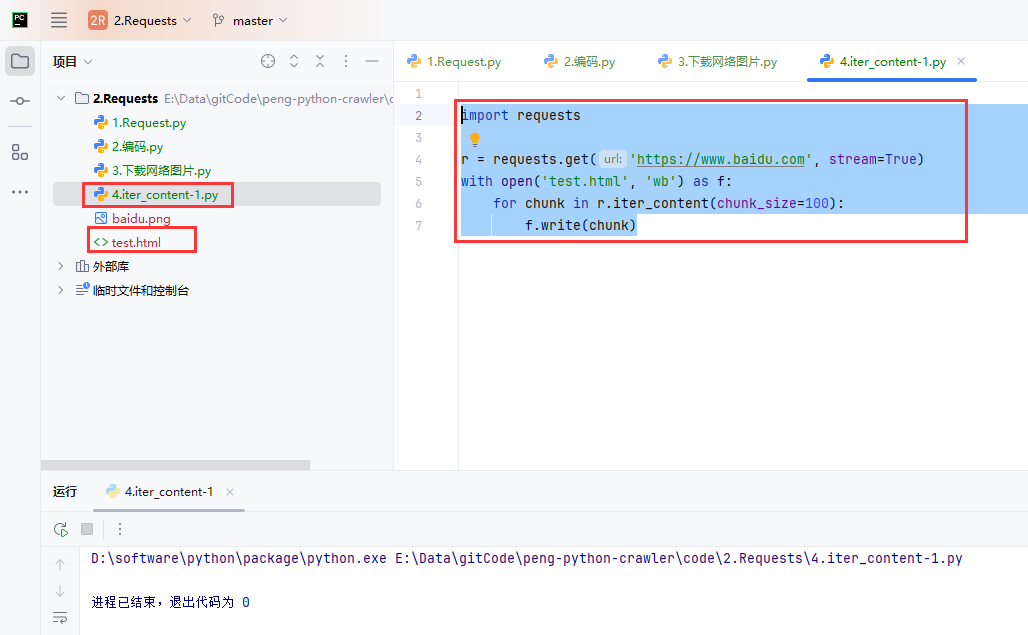Open 3.下载网络图片.py in the project tree

tap(161, 170)
